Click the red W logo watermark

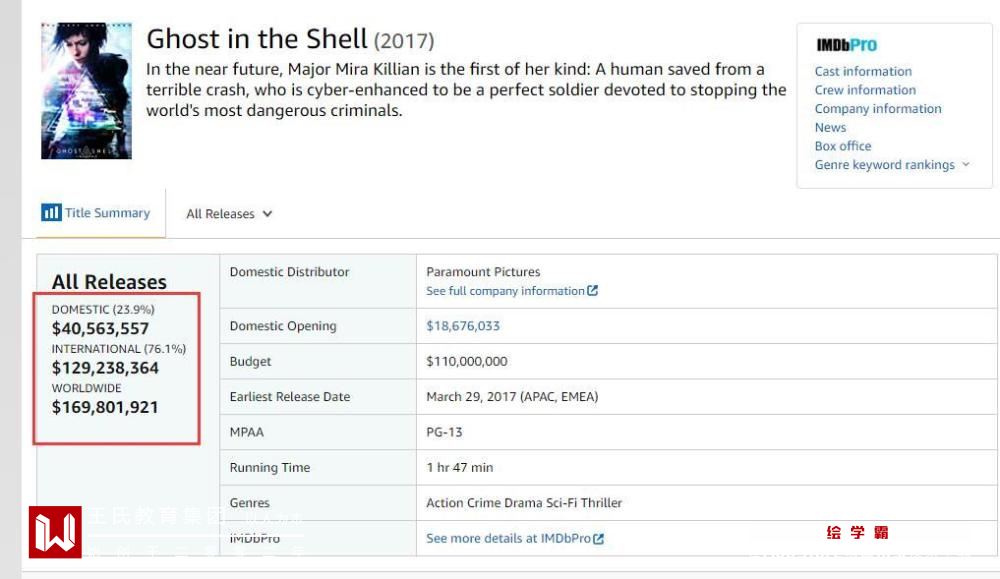pyautogui.click(x=55, y=532)
